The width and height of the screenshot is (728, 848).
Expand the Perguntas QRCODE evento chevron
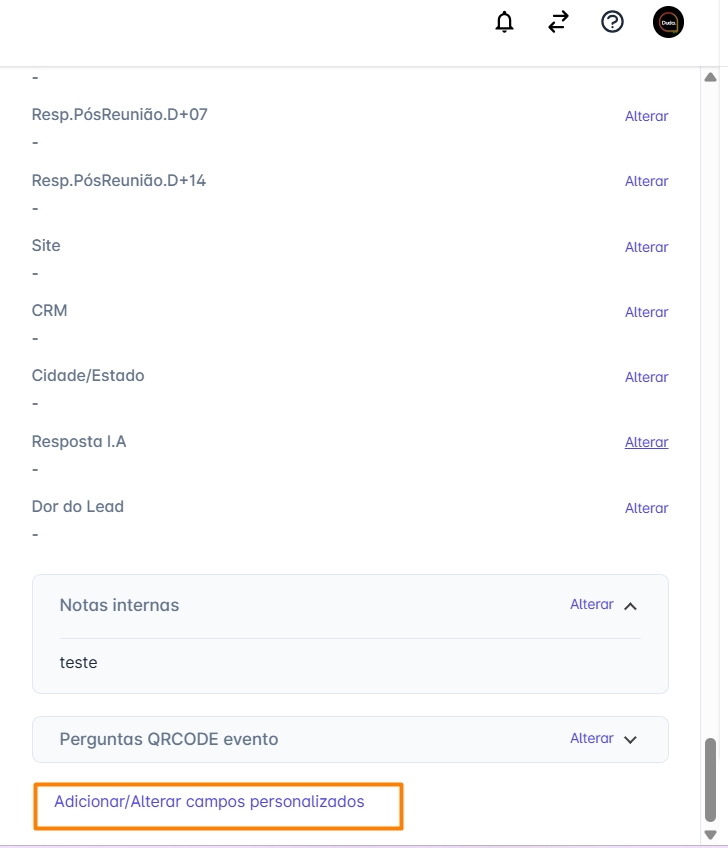click(x=630, y=740)
